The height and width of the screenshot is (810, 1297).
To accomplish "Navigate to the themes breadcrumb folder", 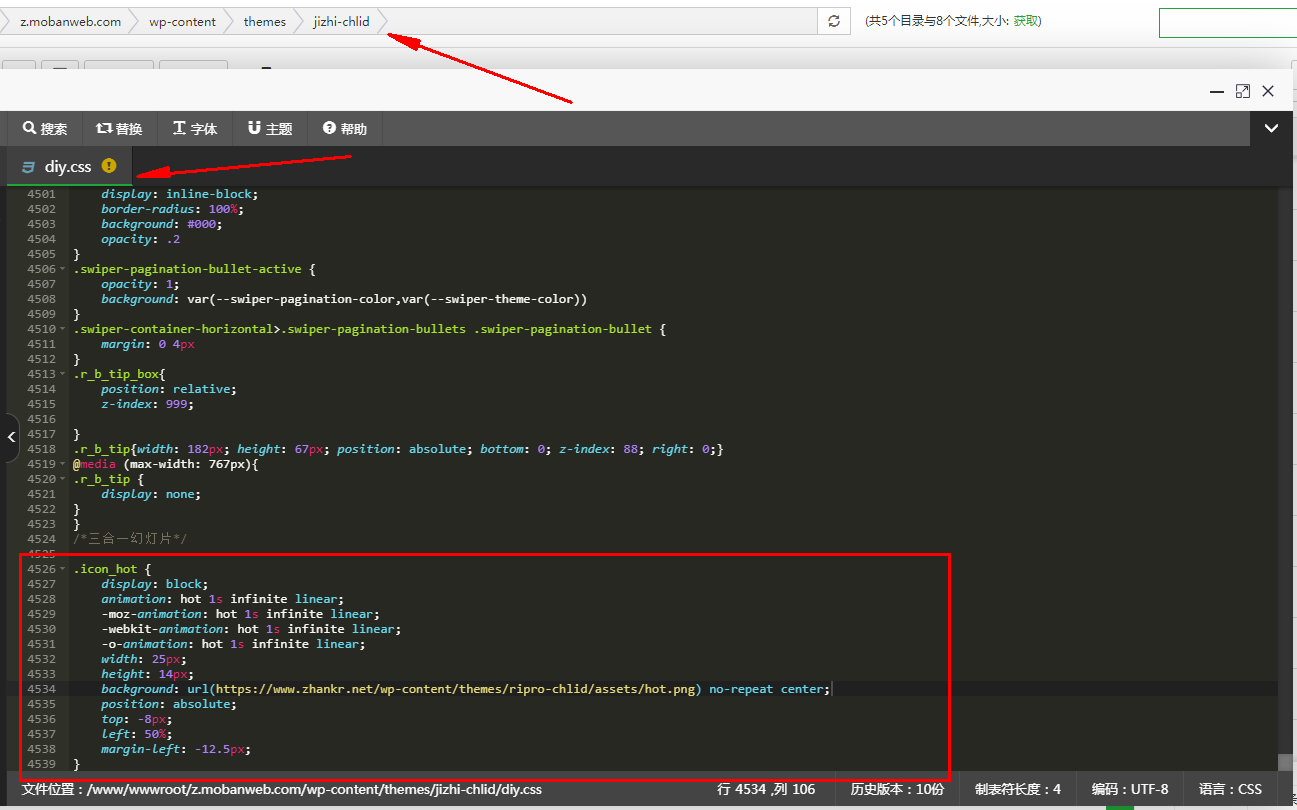I will click(264, 21).
